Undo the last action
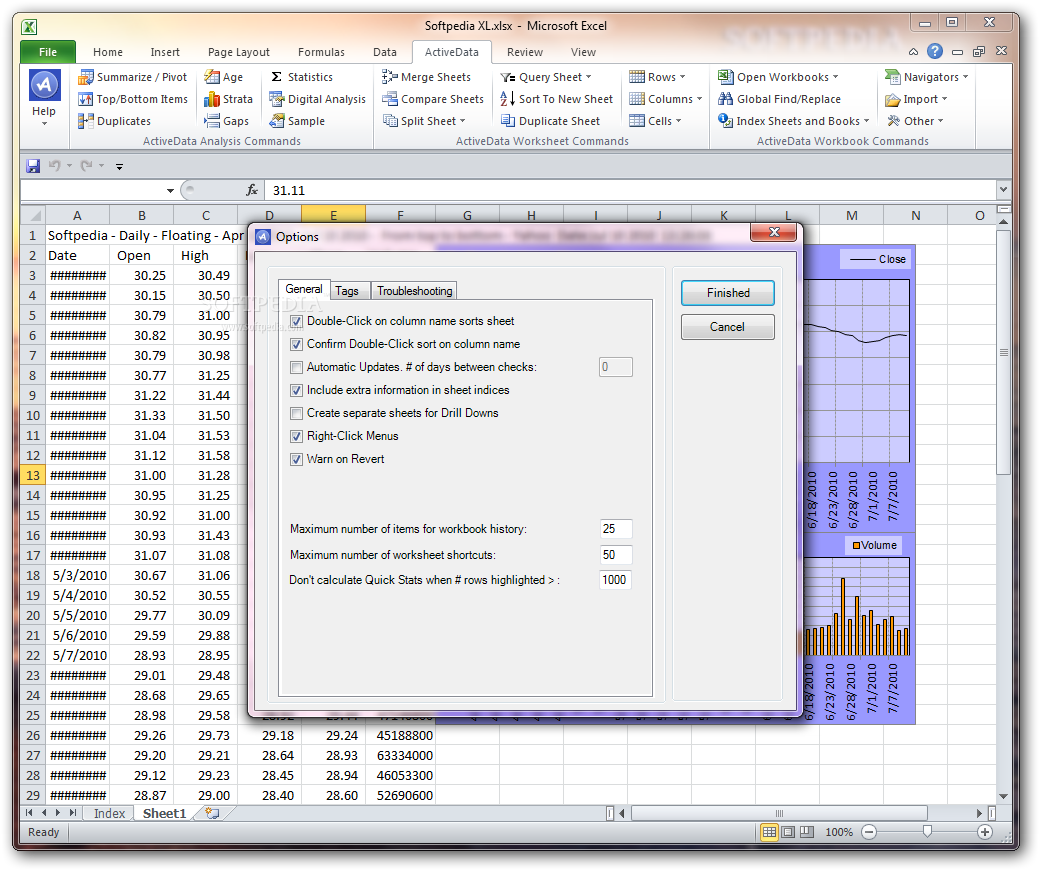1040x871 pixels. point(54,166)
